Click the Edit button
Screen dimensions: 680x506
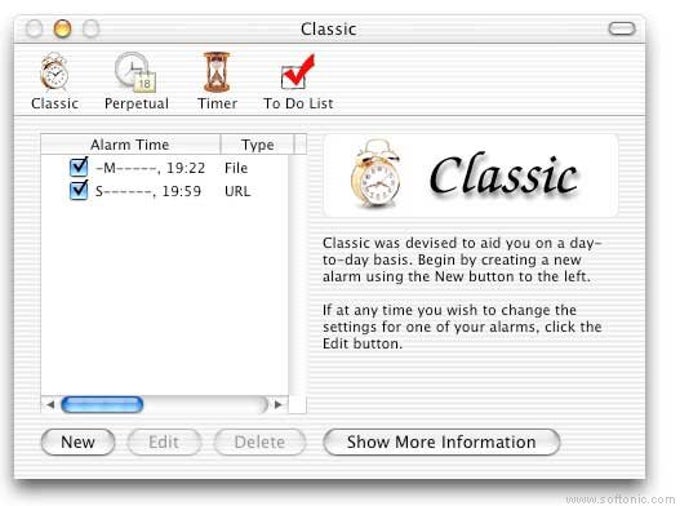pos(164,442)
